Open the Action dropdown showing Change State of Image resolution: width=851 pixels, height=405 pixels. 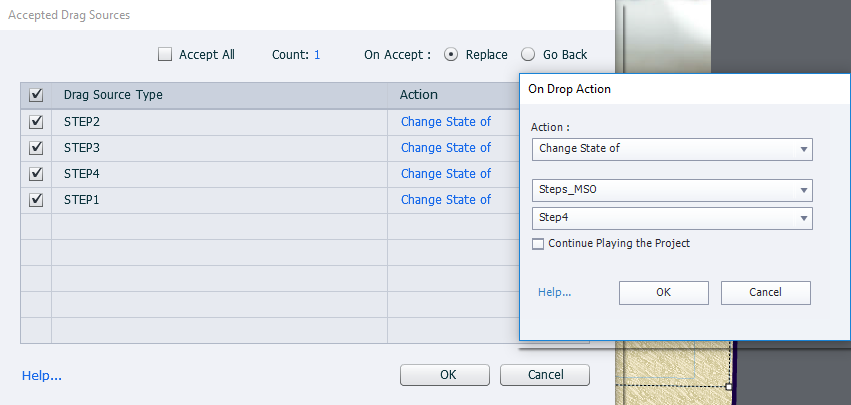[672, 149]
